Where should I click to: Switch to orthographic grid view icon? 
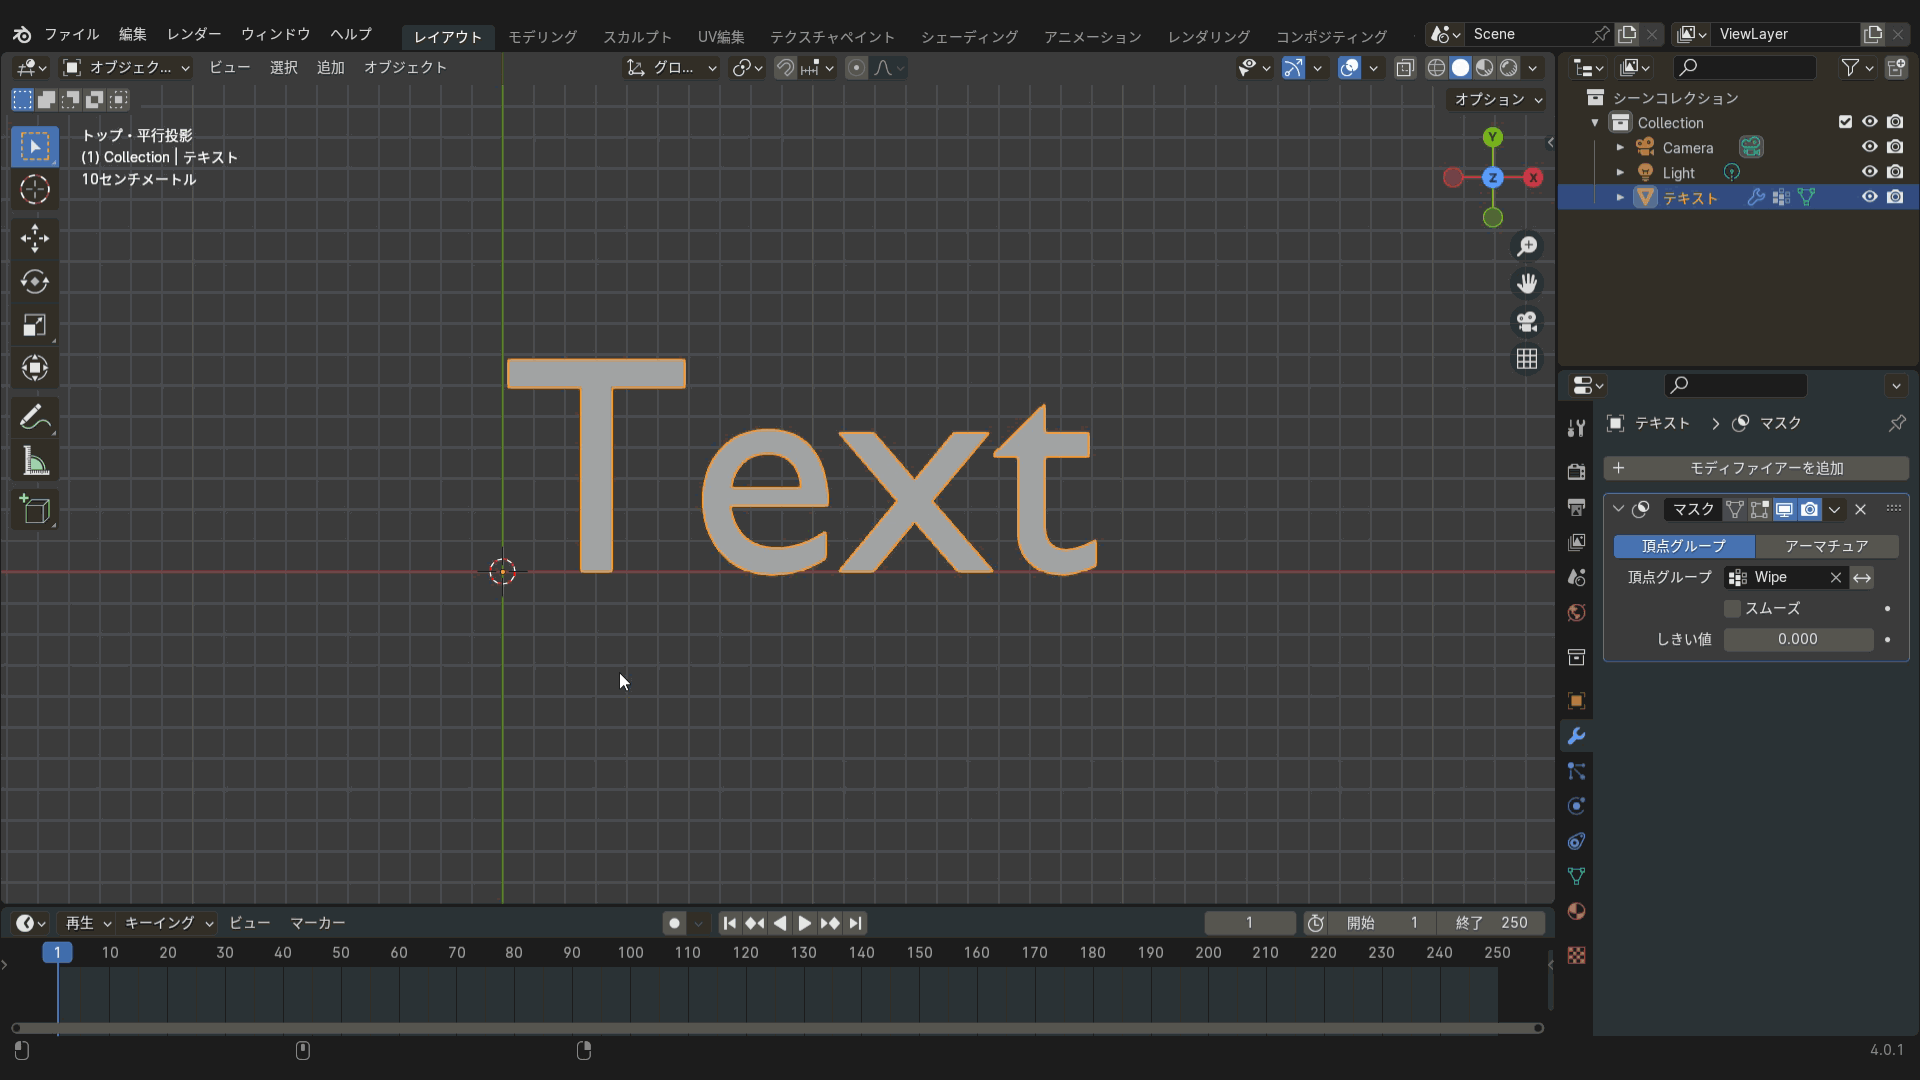(x=1527, y=359)
